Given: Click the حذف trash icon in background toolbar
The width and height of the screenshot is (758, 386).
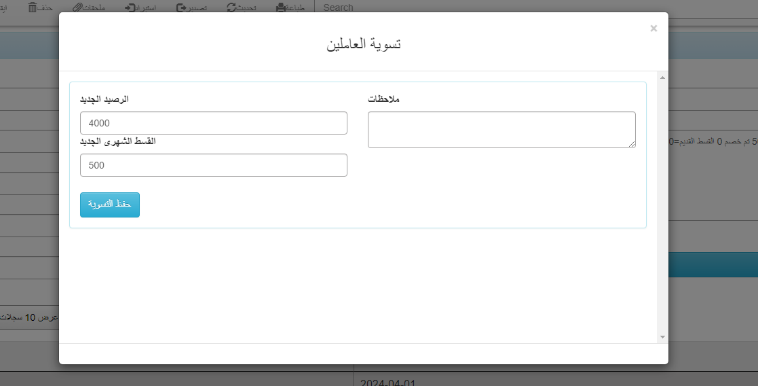Looking at the screenshot, I should (x=32, y=7).
